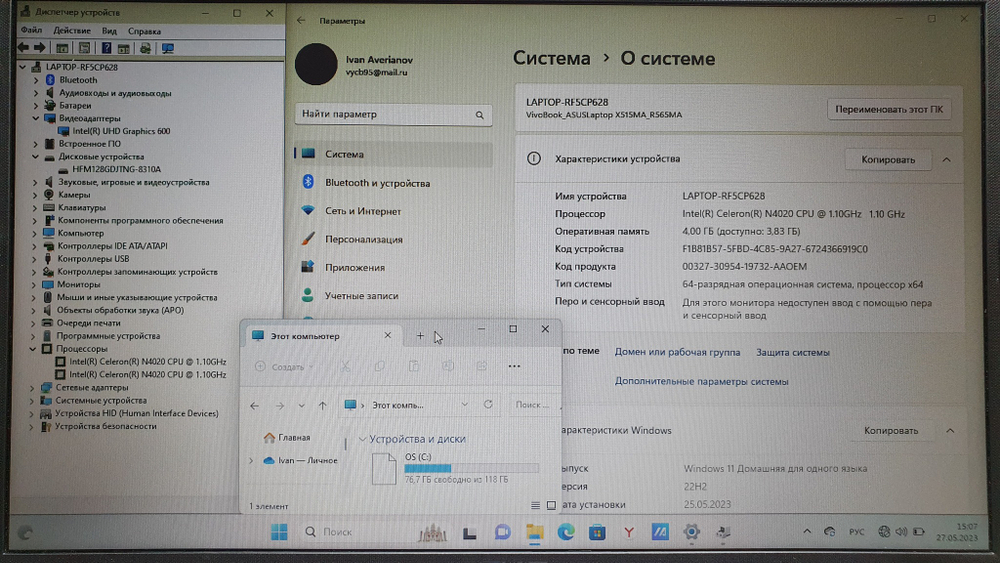Image resolution: width=1000 pixels, height=563 pixels.
Task: Copy device characteristics with Копировать button
Action: 888,159
